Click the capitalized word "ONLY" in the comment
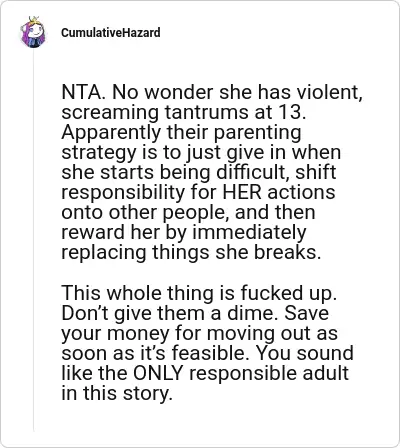This screenshot has width=400, height=448. (x=159, y=373)
